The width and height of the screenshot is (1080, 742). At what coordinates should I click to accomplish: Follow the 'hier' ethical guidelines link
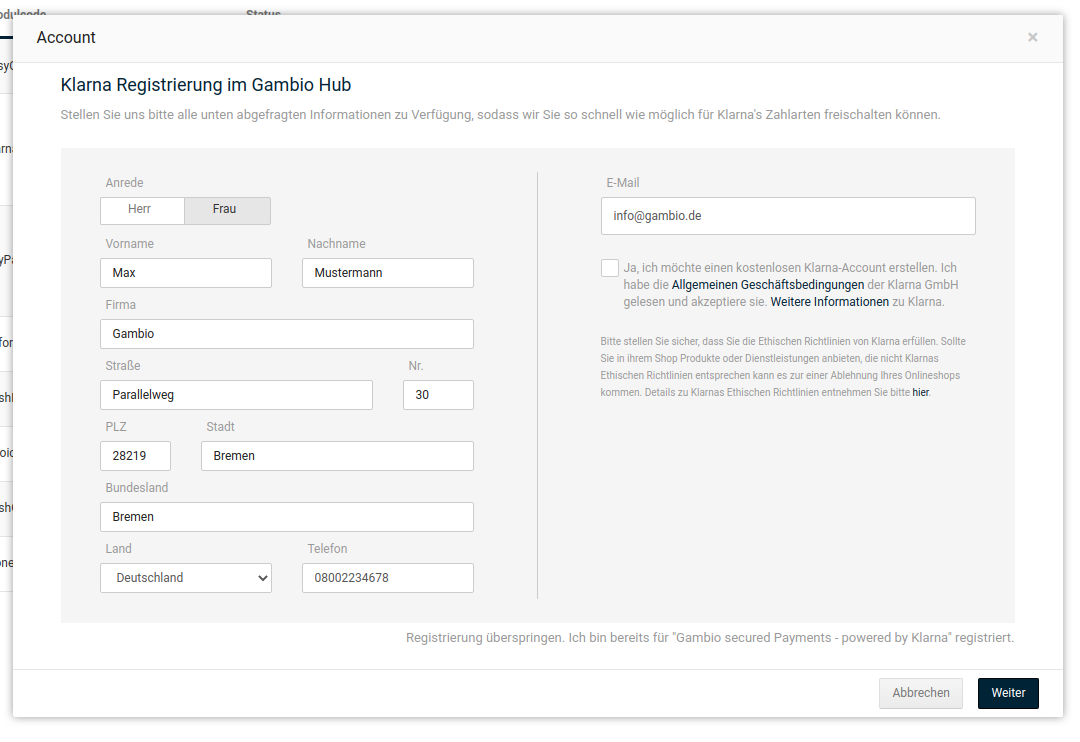921,393
